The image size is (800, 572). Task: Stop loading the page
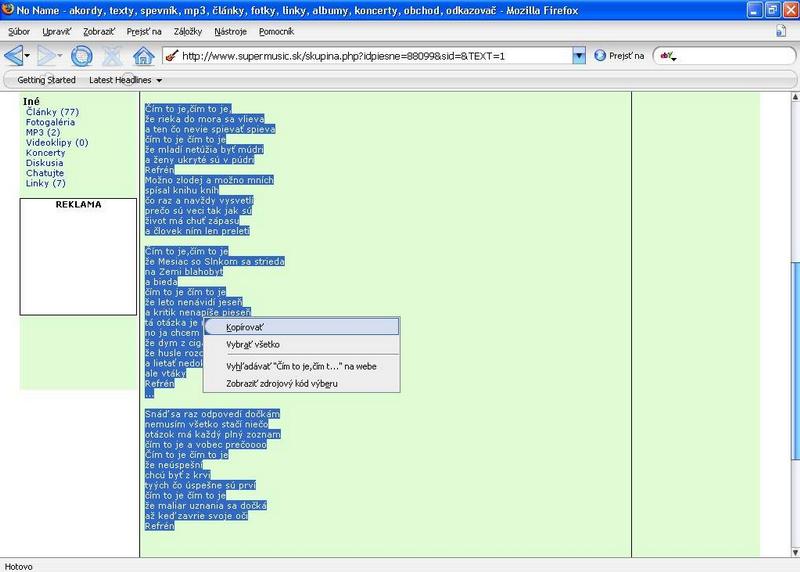point(112,55)
